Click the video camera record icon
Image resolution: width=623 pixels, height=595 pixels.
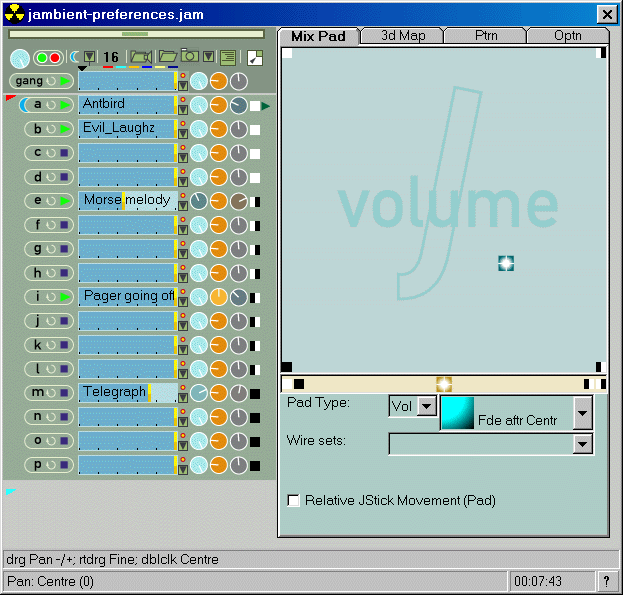point(140,57)
